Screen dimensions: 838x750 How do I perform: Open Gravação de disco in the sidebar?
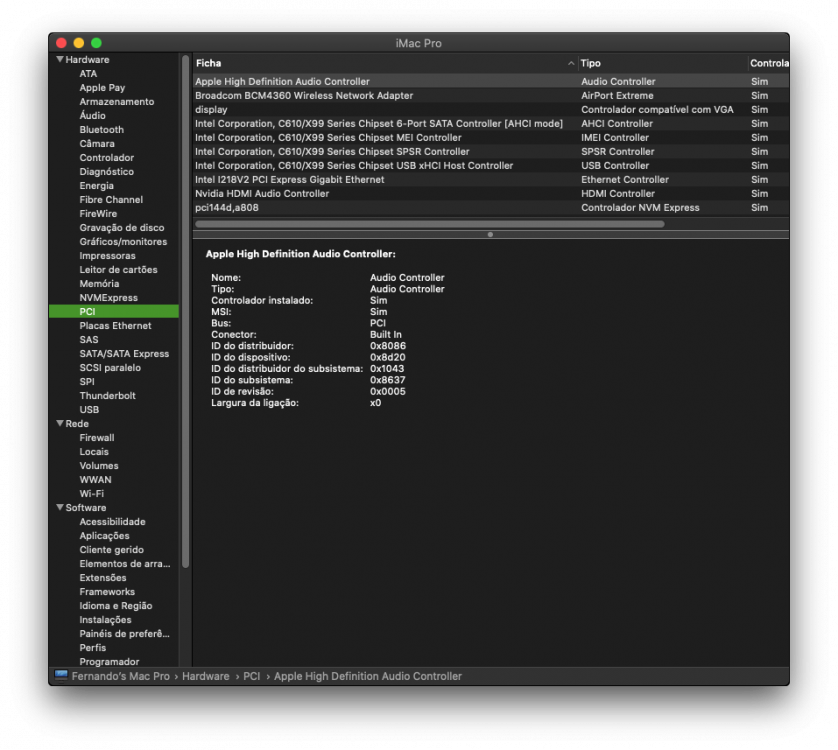tap(122, 228)
